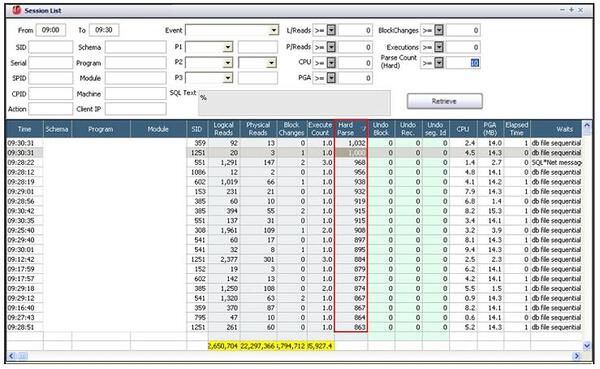The height and width of the screenshot is (369, 600).
Task: Click the horizontal scroll right arrow
Action: click(x=577, y=356)
